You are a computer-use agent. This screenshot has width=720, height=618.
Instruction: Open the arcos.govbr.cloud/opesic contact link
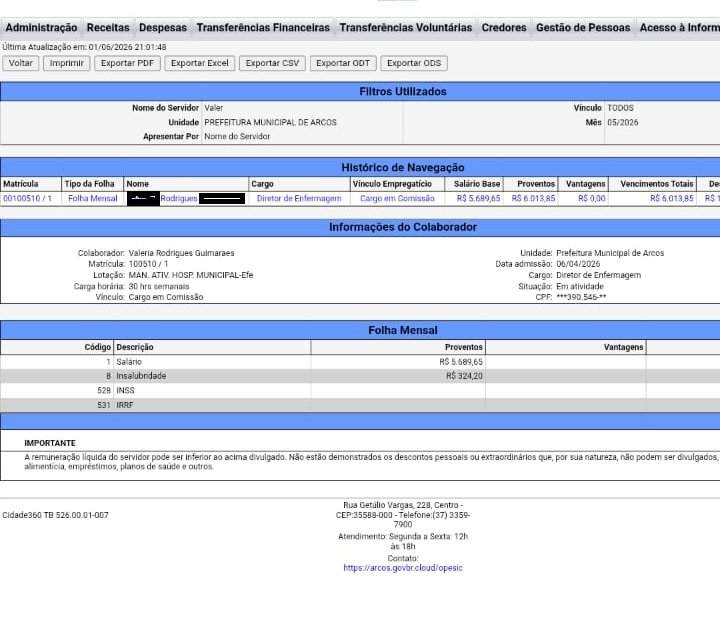[x=403, y=568]
